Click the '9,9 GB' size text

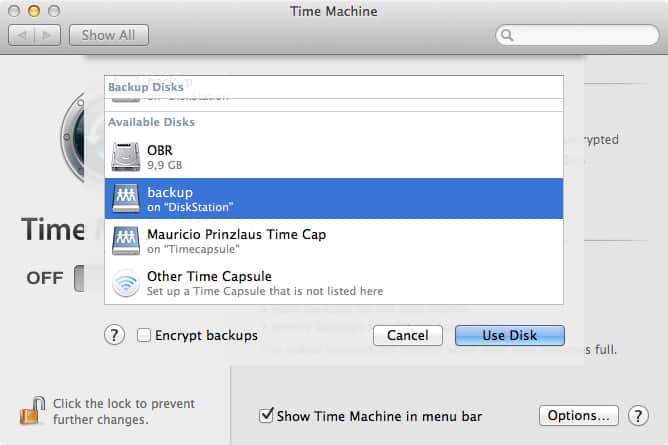click(164, 165)
